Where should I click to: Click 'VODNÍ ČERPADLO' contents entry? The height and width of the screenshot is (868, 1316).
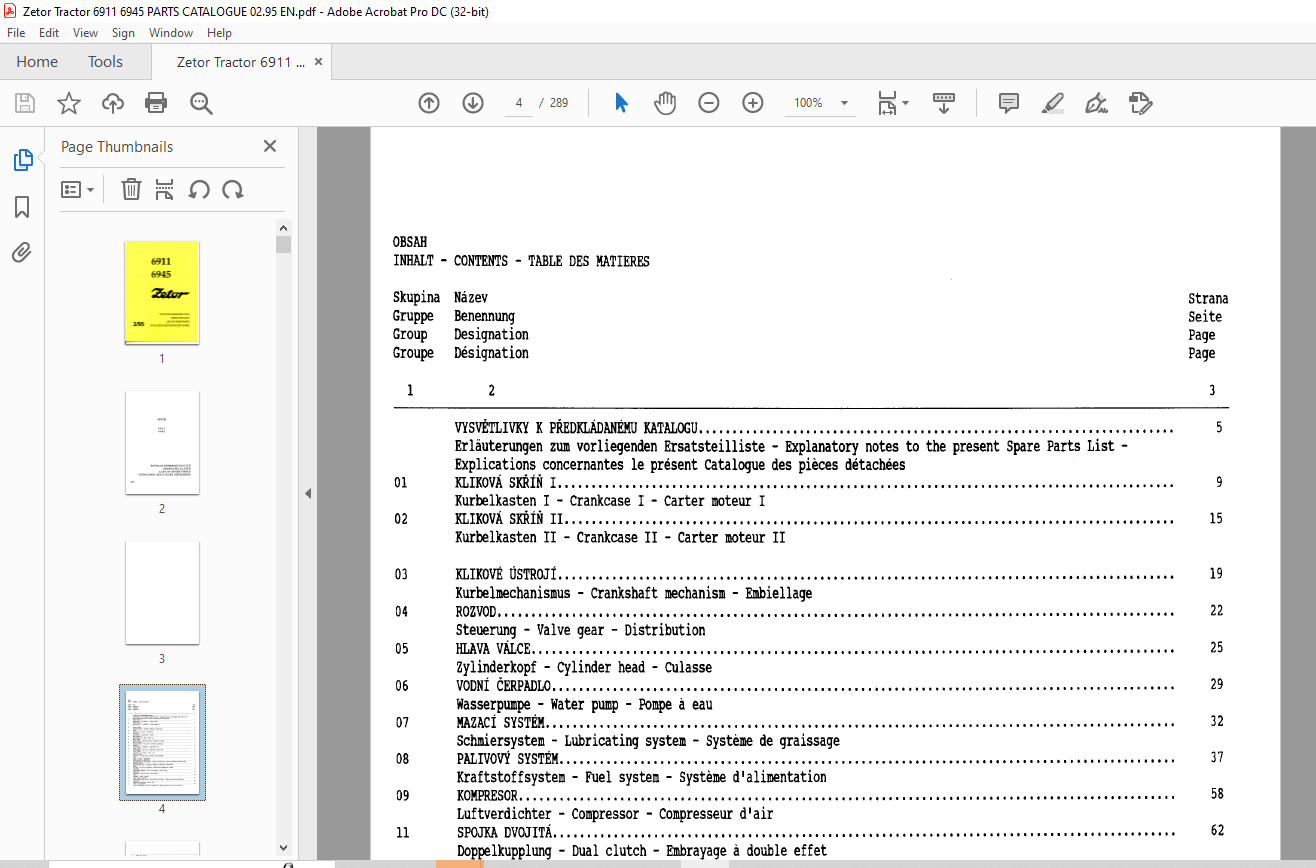pyautogui.click(x=504, y=686)
